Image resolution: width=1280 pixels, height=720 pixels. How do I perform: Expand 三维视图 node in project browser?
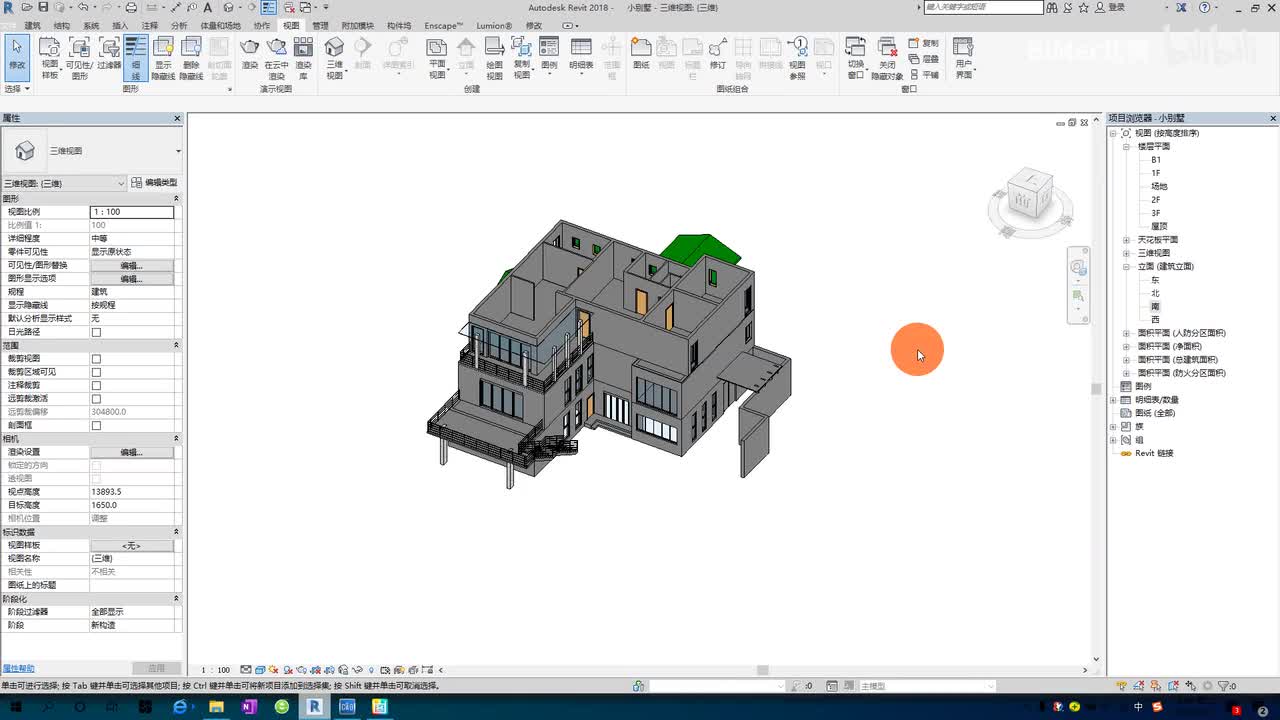[1126, 253]
